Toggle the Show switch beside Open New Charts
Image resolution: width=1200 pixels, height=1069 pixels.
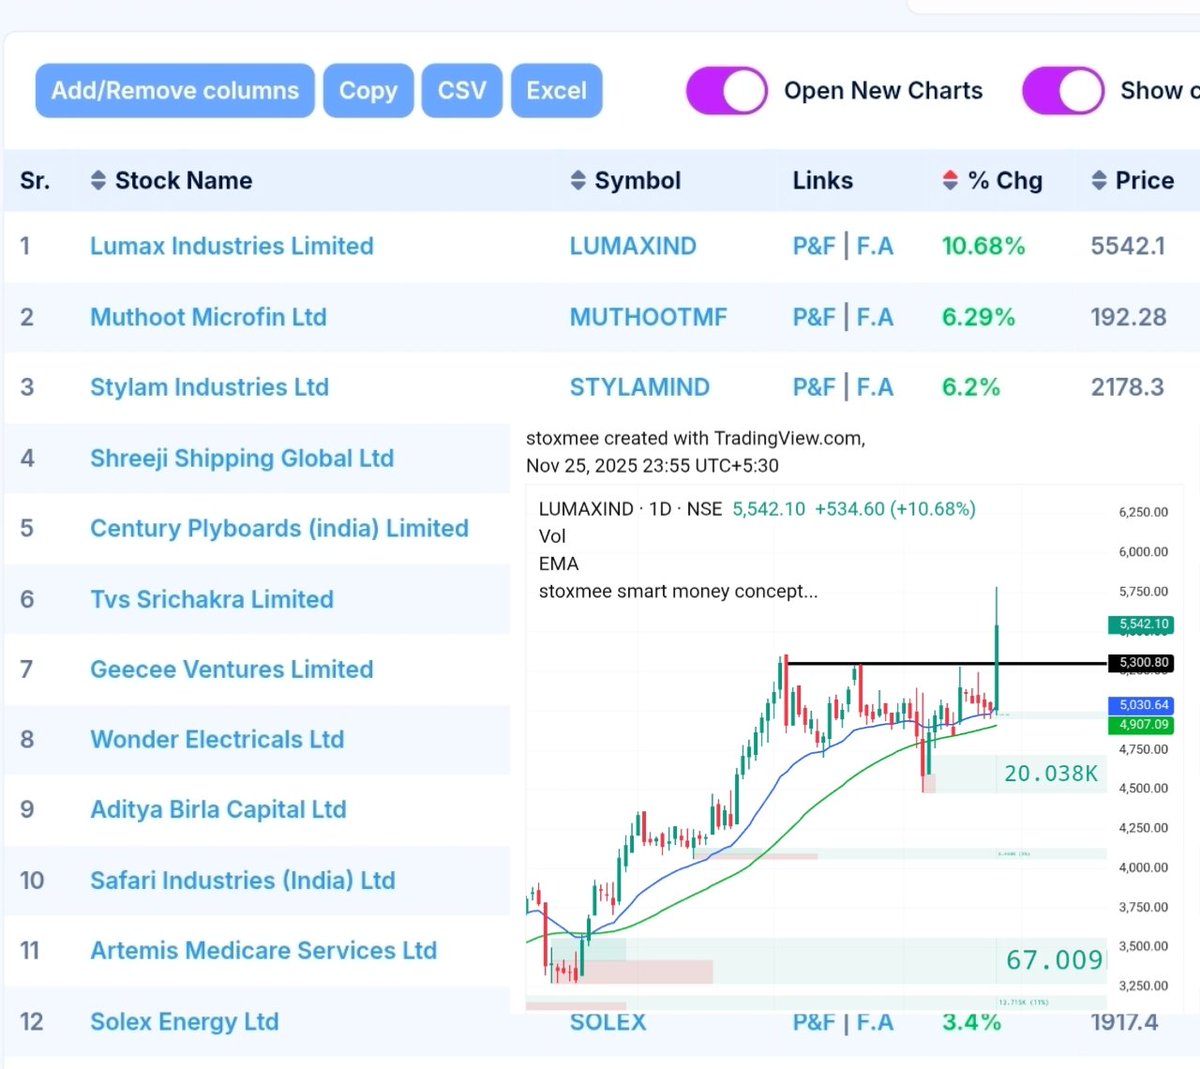click(1063, 91)
